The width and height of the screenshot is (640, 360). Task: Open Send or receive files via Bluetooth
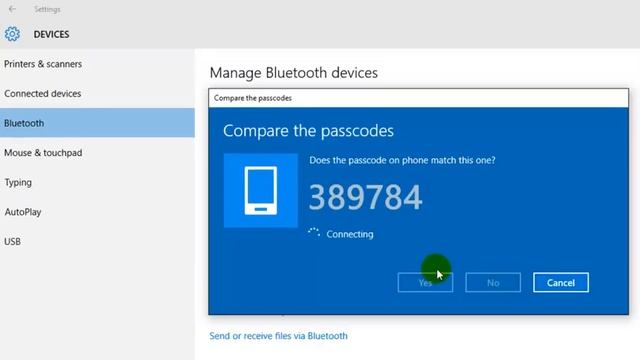[278, 336]
